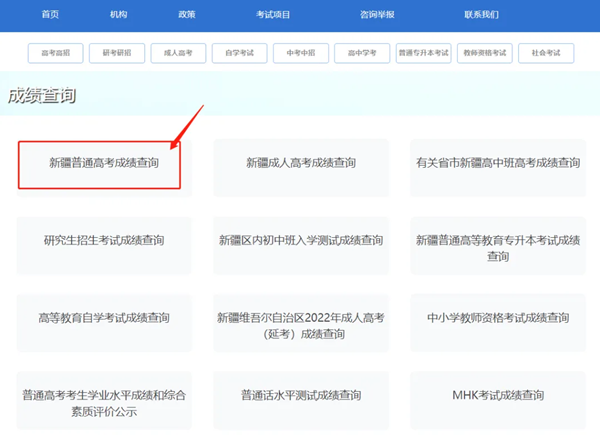Open 新疆普通高考成绩查询 score lookup
The width and height of the screenshot is (600, 435).
point(104,163)
